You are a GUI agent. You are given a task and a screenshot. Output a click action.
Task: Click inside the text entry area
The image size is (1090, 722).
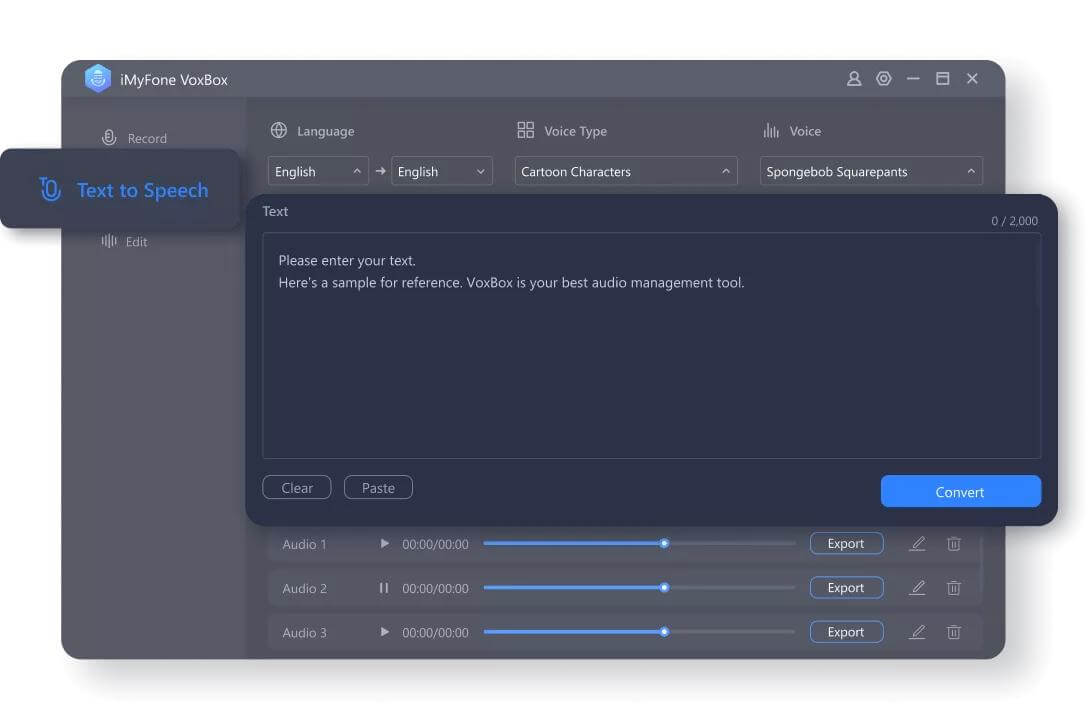pos(651,345)
